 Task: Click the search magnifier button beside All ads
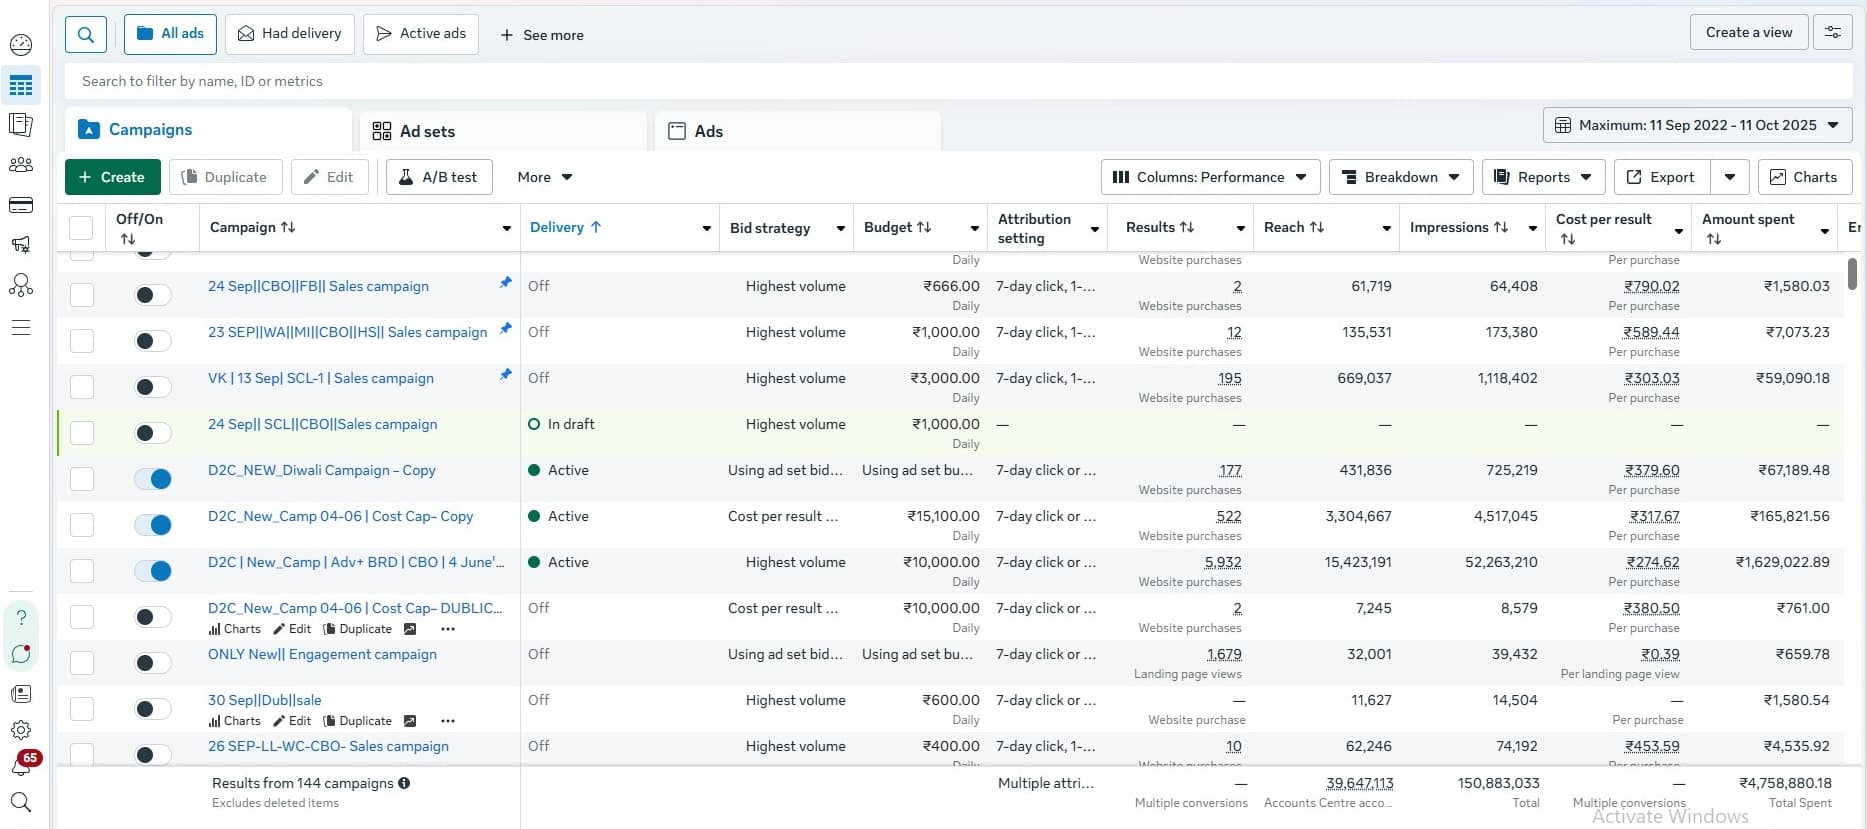pos(86,34)
